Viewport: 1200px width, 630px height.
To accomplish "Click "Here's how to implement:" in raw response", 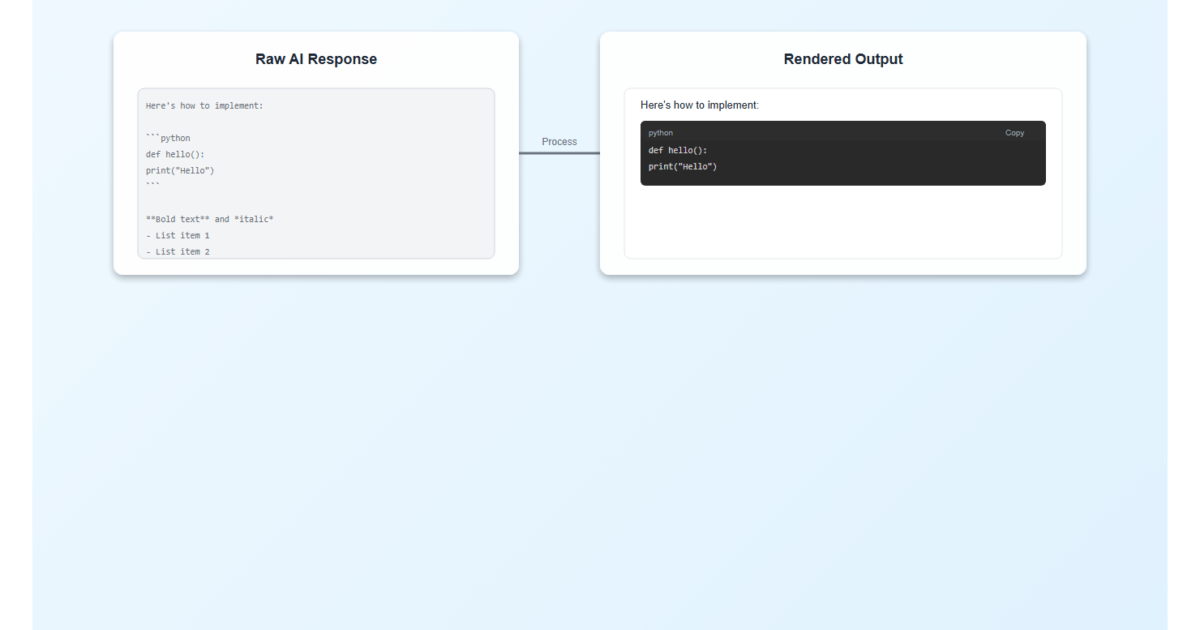I will 204,106.
